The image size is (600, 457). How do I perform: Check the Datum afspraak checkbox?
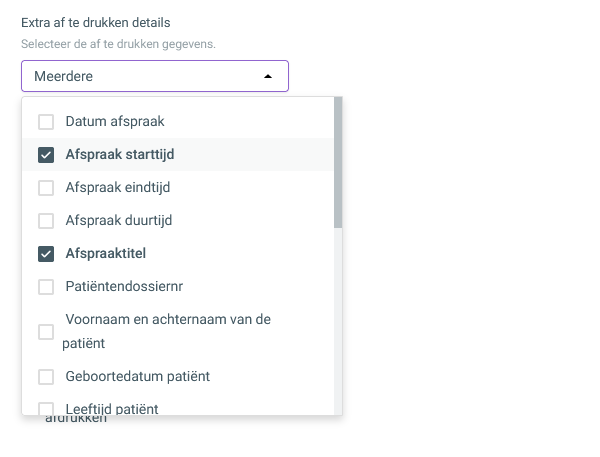46,122
